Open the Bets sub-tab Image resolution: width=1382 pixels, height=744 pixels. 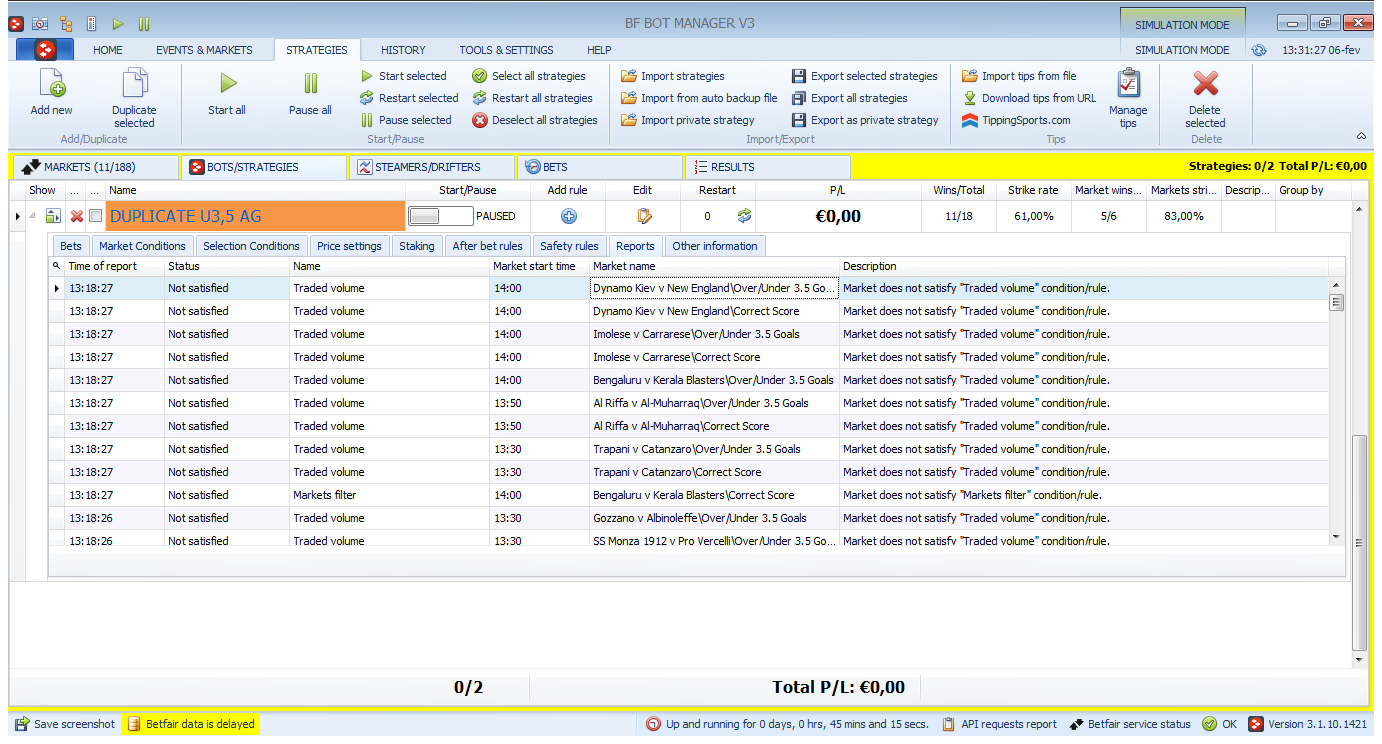[71, 246]
